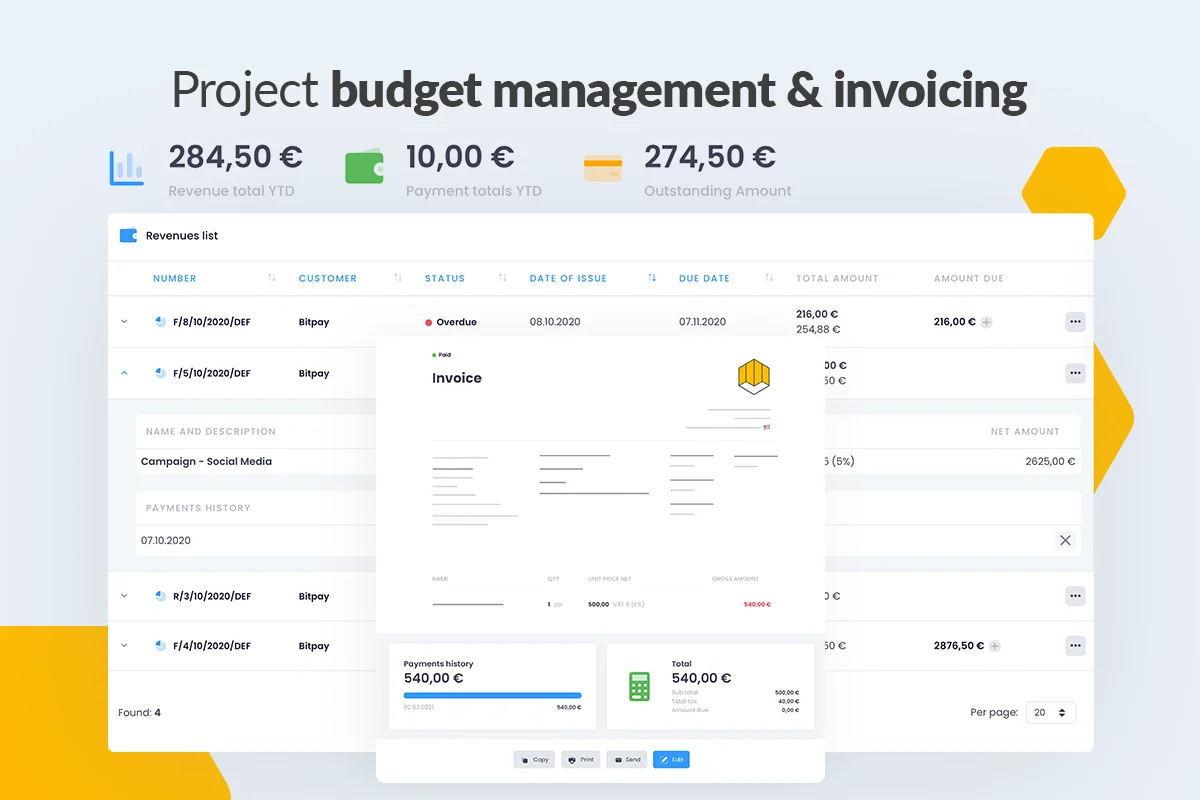Open three-dot menu for F/5/10/2020/DEF row
The width and height of the screenshot is (1200, 800).
[1075, 373]
